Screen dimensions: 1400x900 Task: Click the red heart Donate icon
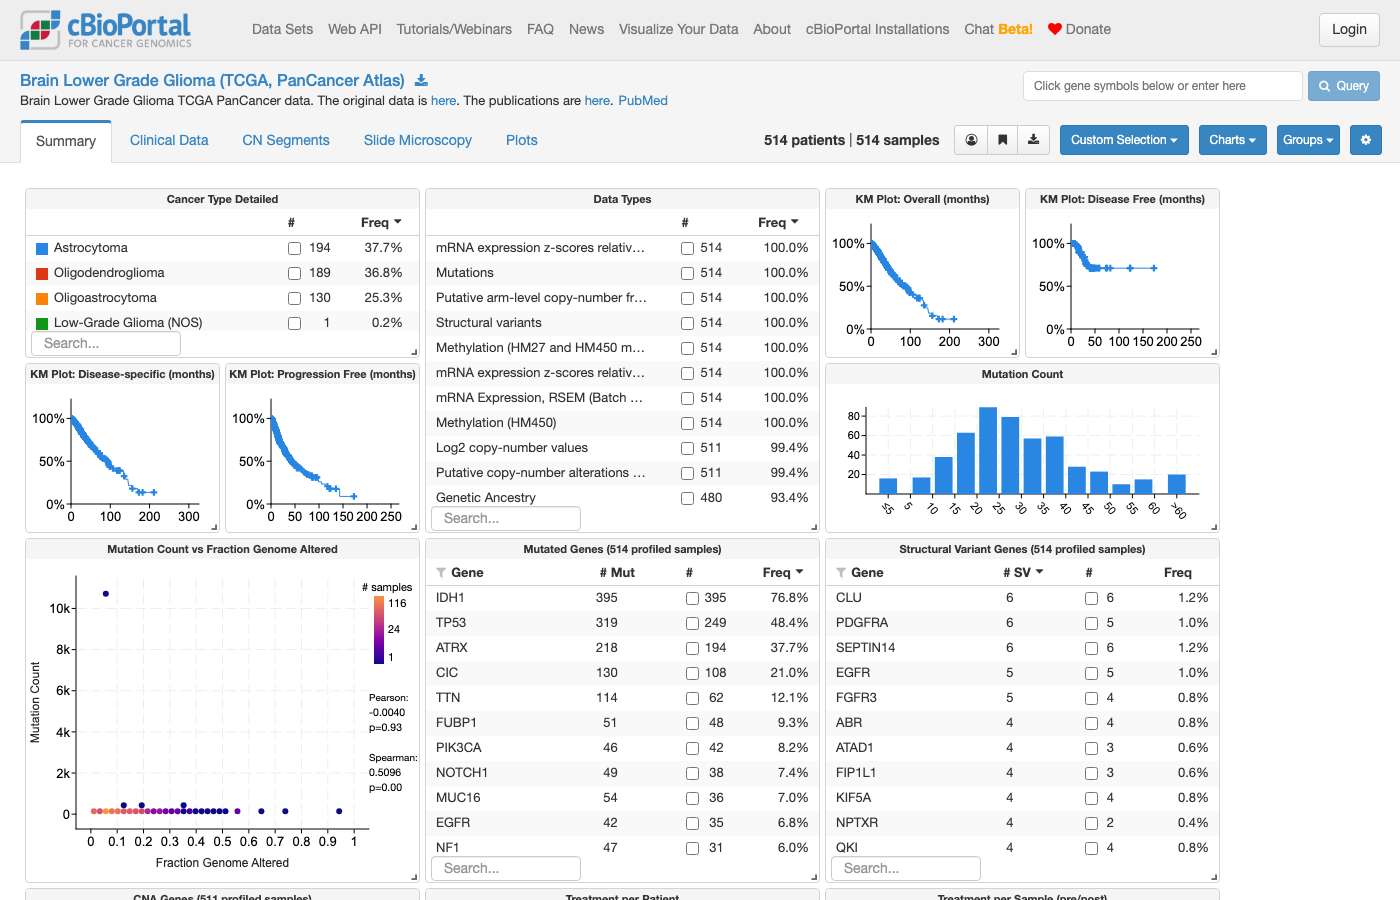1054,29
